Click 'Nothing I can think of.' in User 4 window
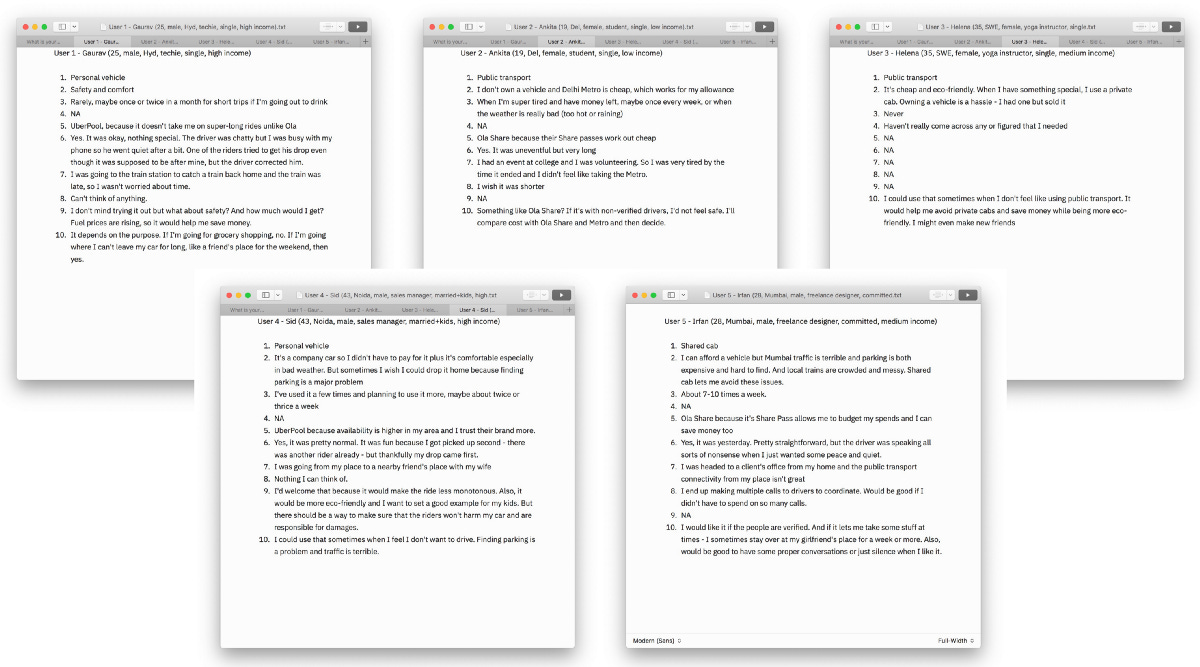The image size is (1200, 667). point(311,479)
